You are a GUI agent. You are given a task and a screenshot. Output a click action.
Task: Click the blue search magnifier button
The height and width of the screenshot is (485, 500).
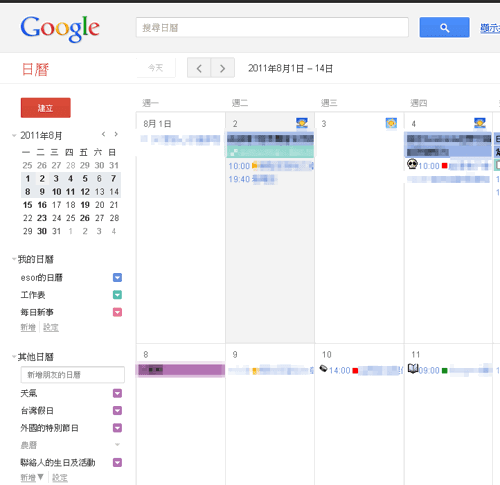(444, 27)
